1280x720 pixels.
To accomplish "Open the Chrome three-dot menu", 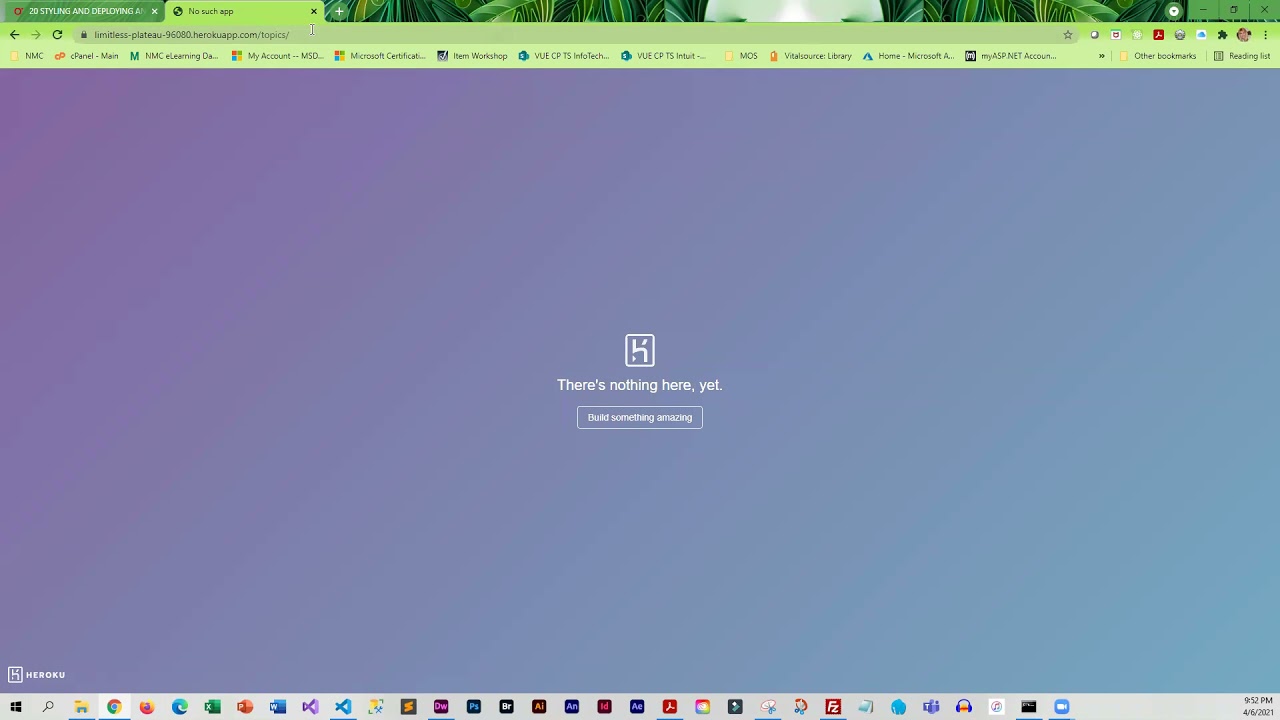I will (x=1265, y=34).
